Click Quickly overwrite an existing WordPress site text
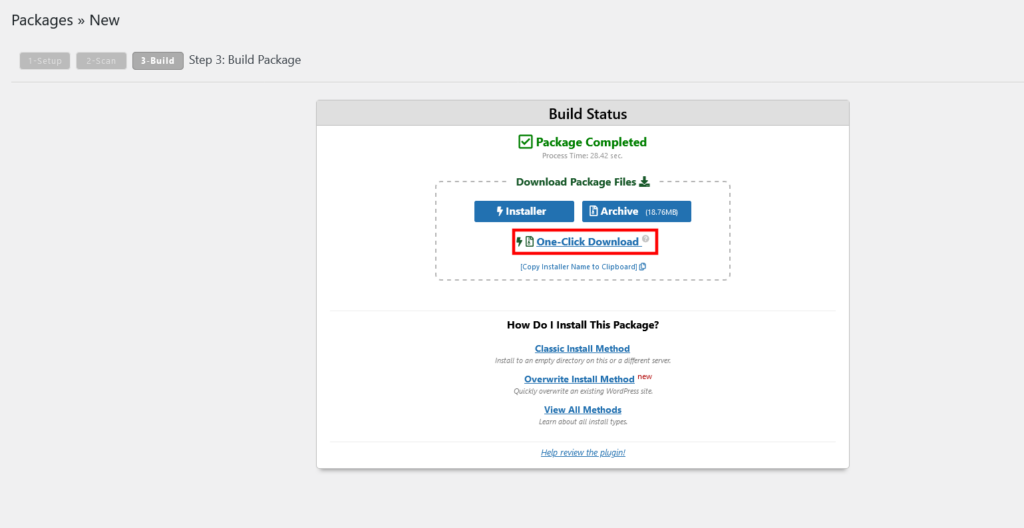 [583, 391]
